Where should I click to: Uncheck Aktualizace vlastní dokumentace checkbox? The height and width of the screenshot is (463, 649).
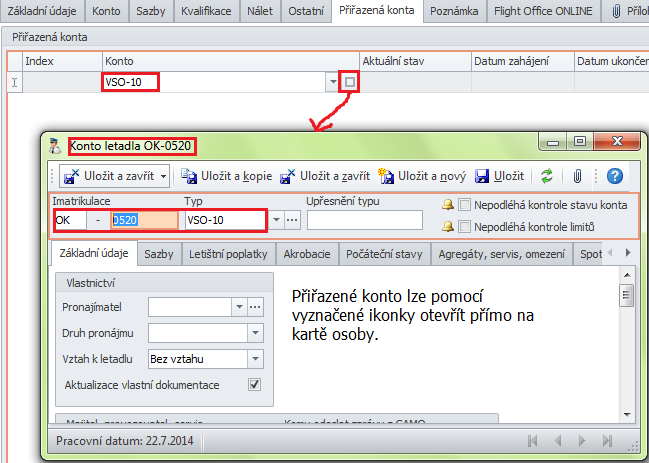254,384
